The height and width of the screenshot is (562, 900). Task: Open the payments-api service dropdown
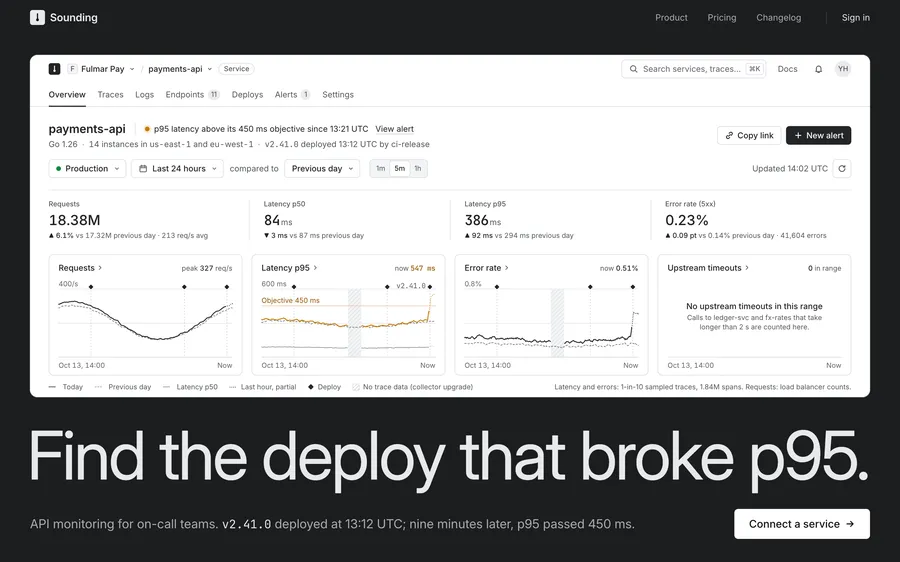pos(180,69)
